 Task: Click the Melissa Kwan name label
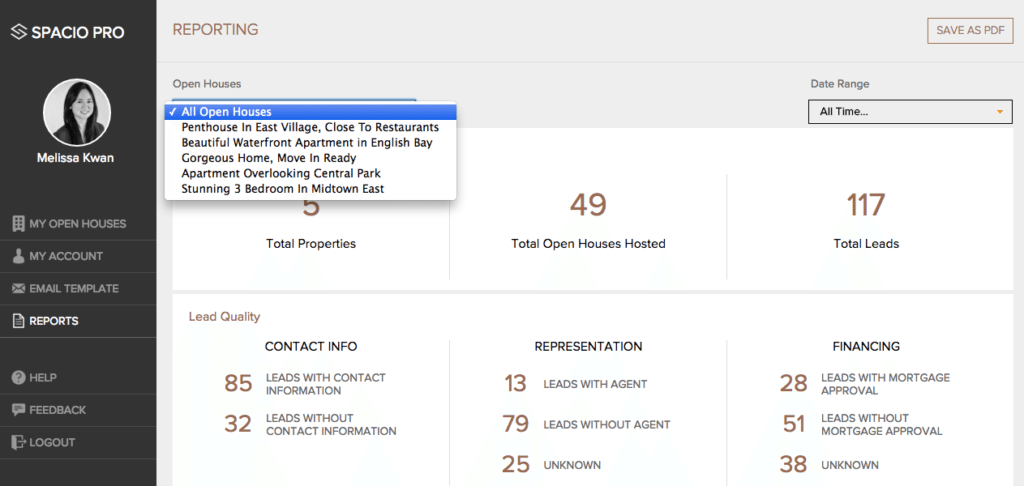point(77,158)
